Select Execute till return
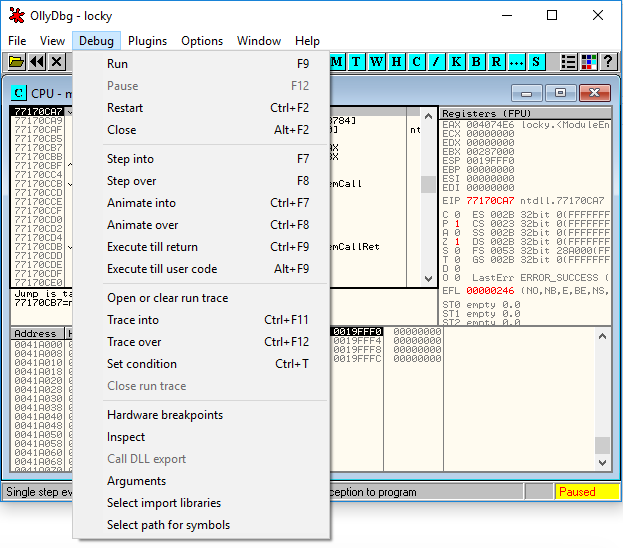623x548 pixels. coord(201,247)
